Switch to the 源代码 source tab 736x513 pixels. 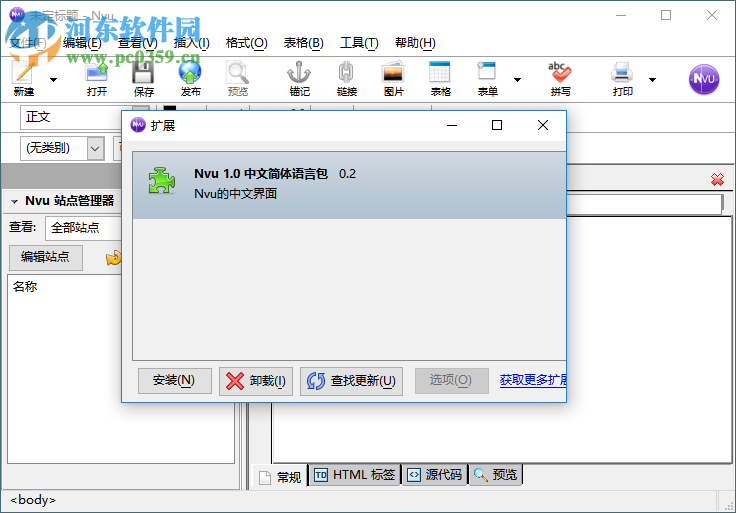click(435, 475)
